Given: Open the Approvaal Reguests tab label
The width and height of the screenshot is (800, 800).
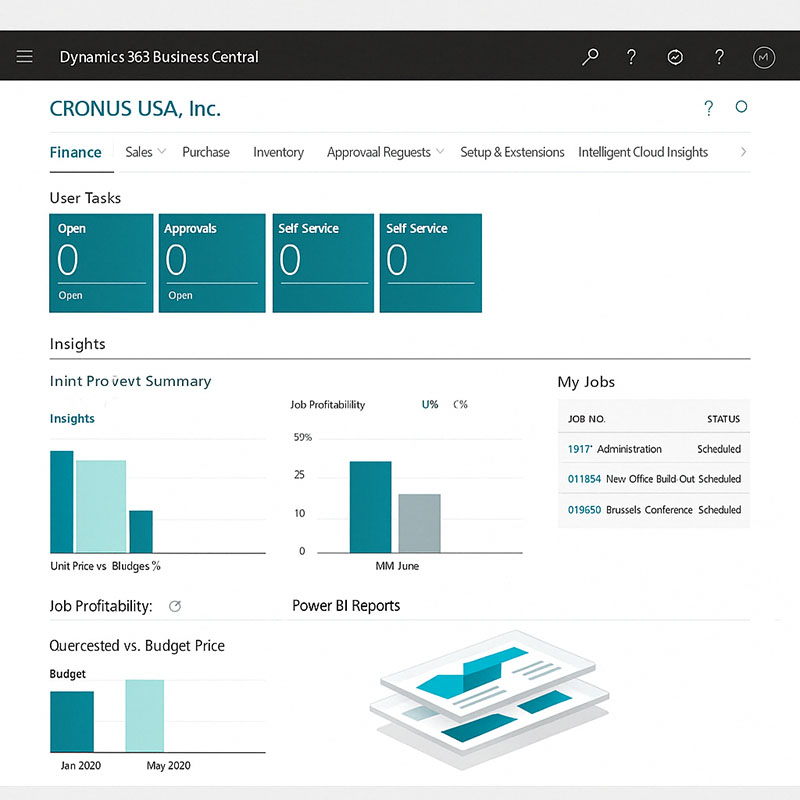Looking at the screenshot, I should [x=379, y=152].
